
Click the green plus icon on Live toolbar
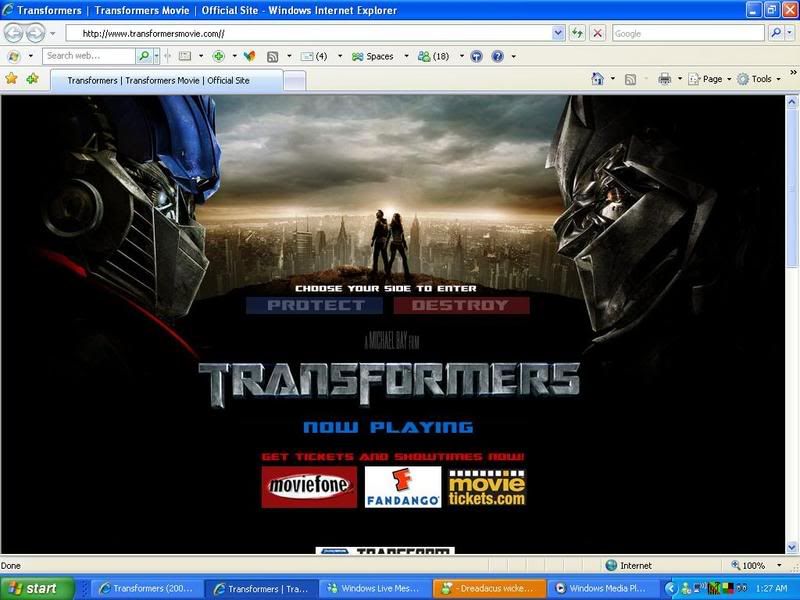[218, 56]
